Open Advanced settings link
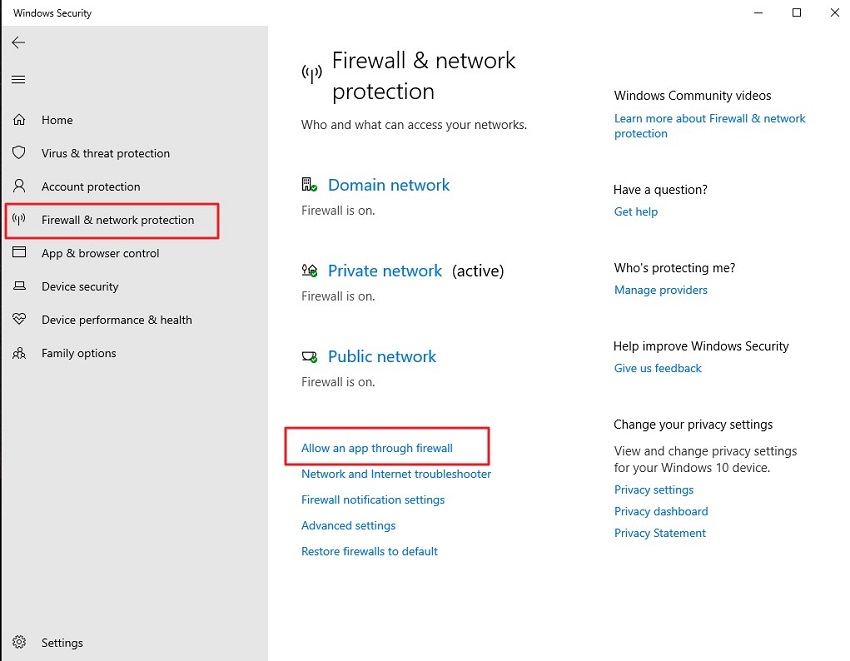This screenshot has width=850, height=661. [x=348, y=526]
